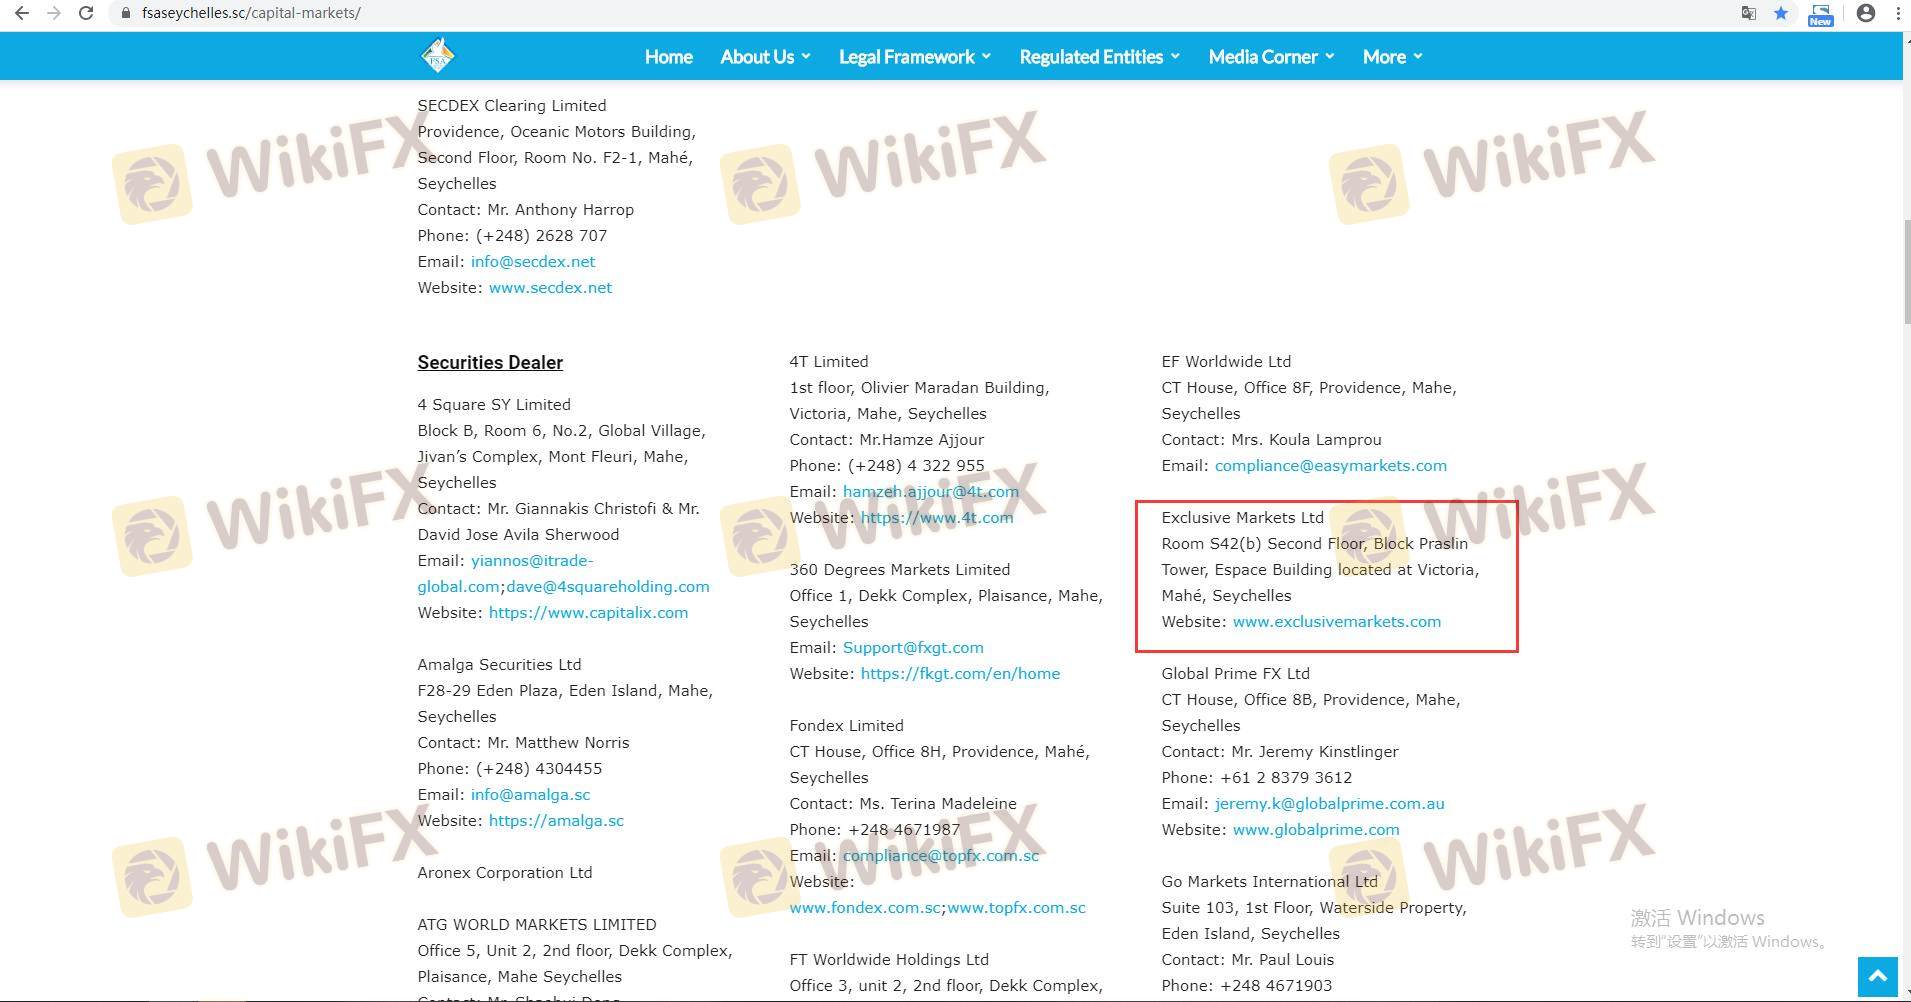Viewport: 1911px width, 1002px height.
Task: Open the browser profile account icon
Action: click(x=1865, y=13)
